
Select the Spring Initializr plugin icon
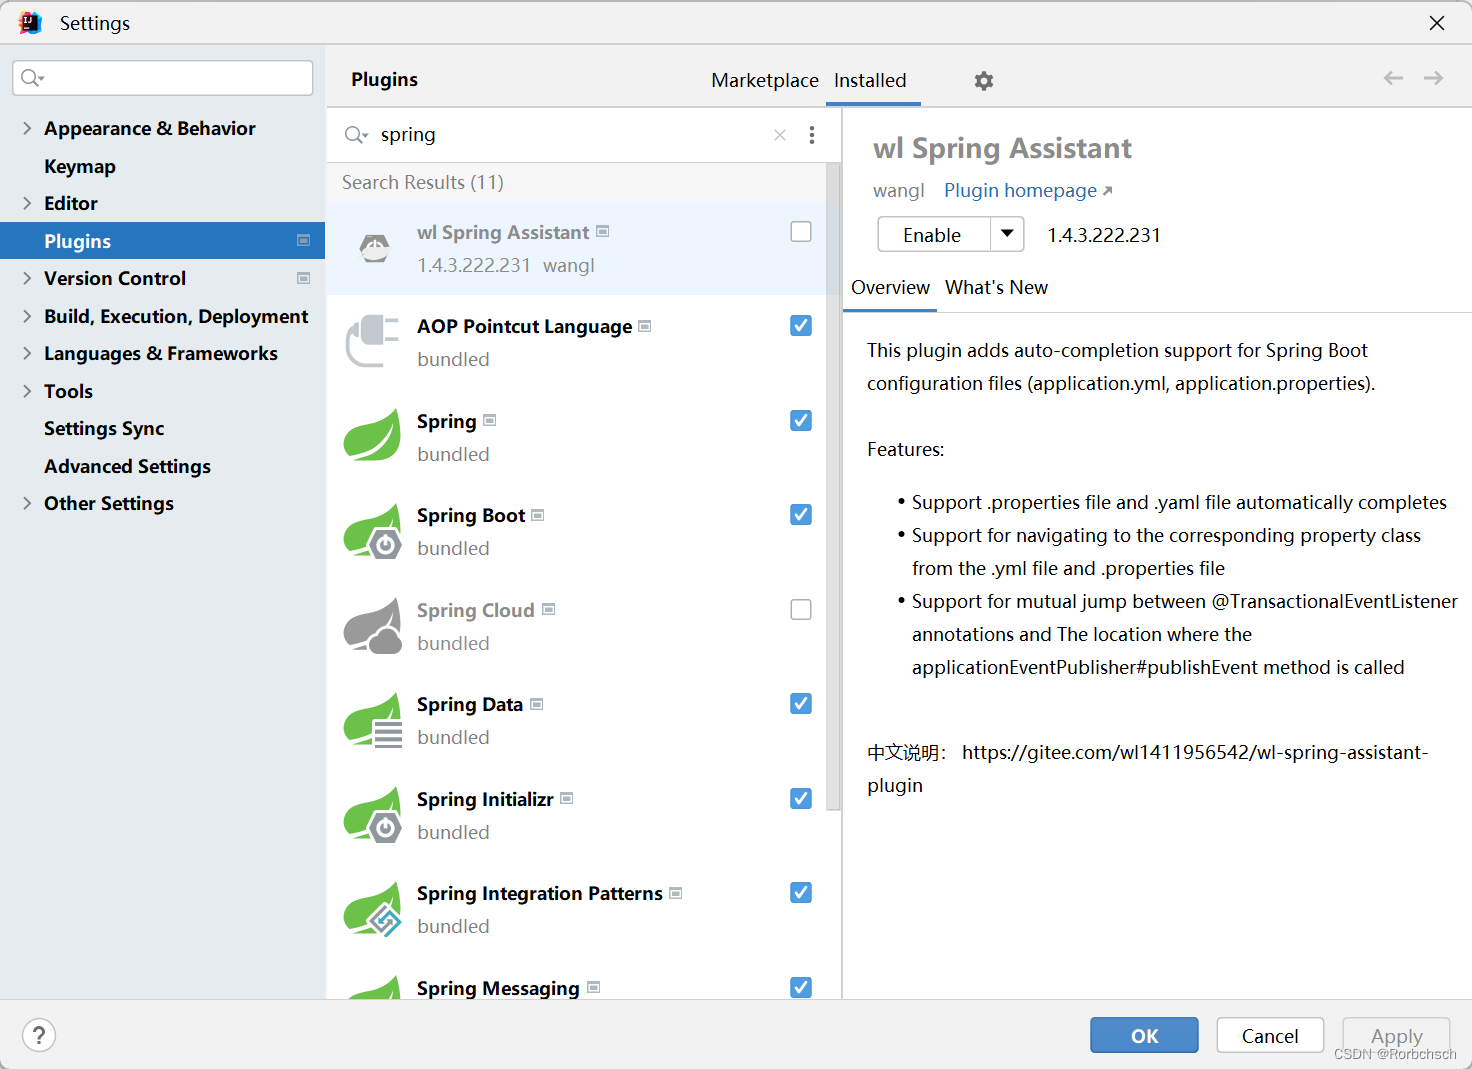tap(372, 815)
